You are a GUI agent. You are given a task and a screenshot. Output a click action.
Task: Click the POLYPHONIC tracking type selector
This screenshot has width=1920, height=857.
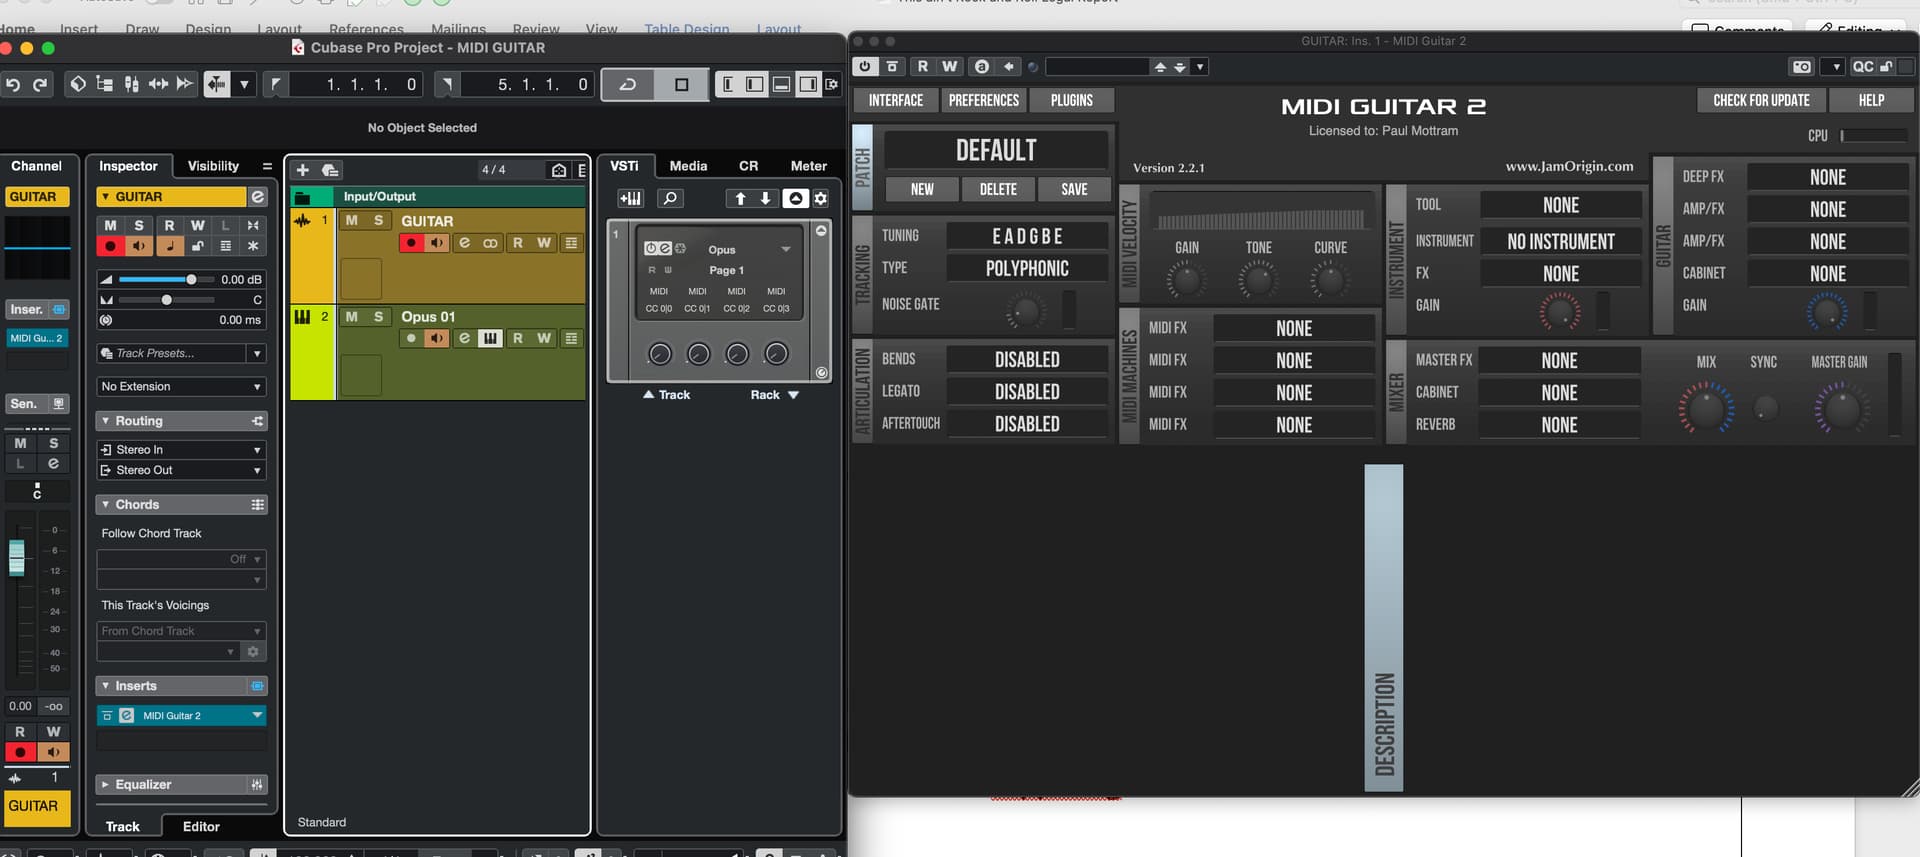(1027, 268)
